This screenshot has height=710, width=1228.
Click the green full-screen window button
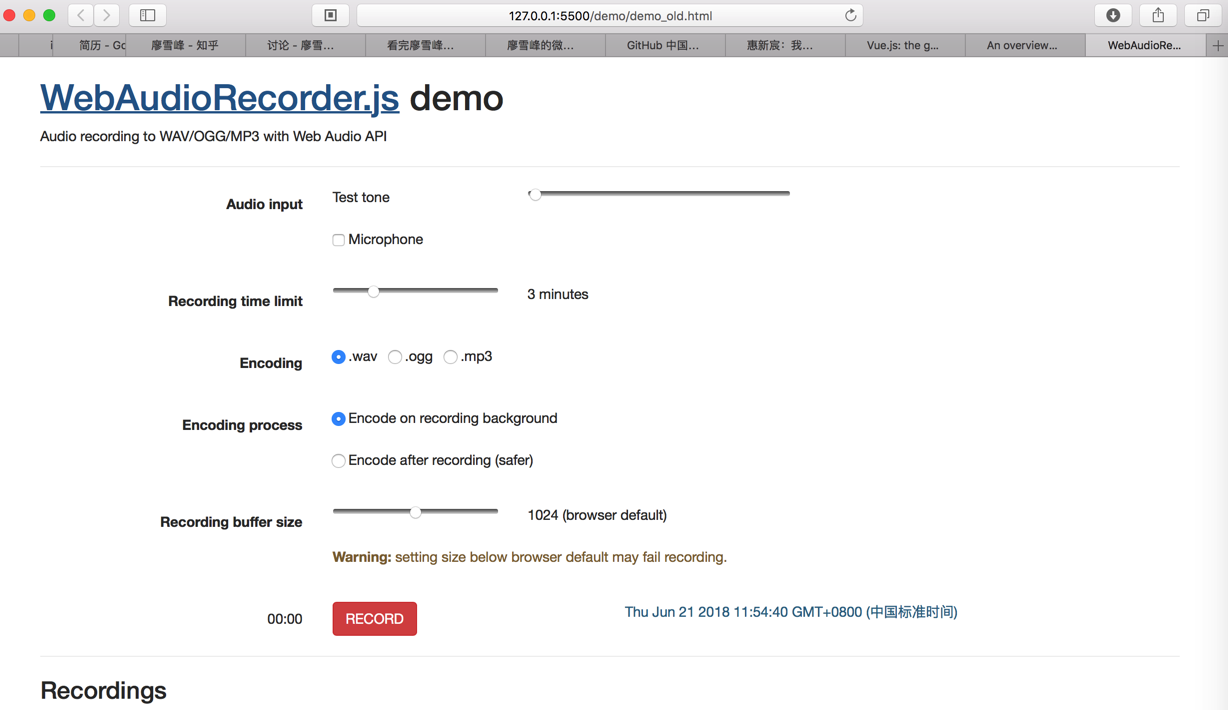click(49, 15)
